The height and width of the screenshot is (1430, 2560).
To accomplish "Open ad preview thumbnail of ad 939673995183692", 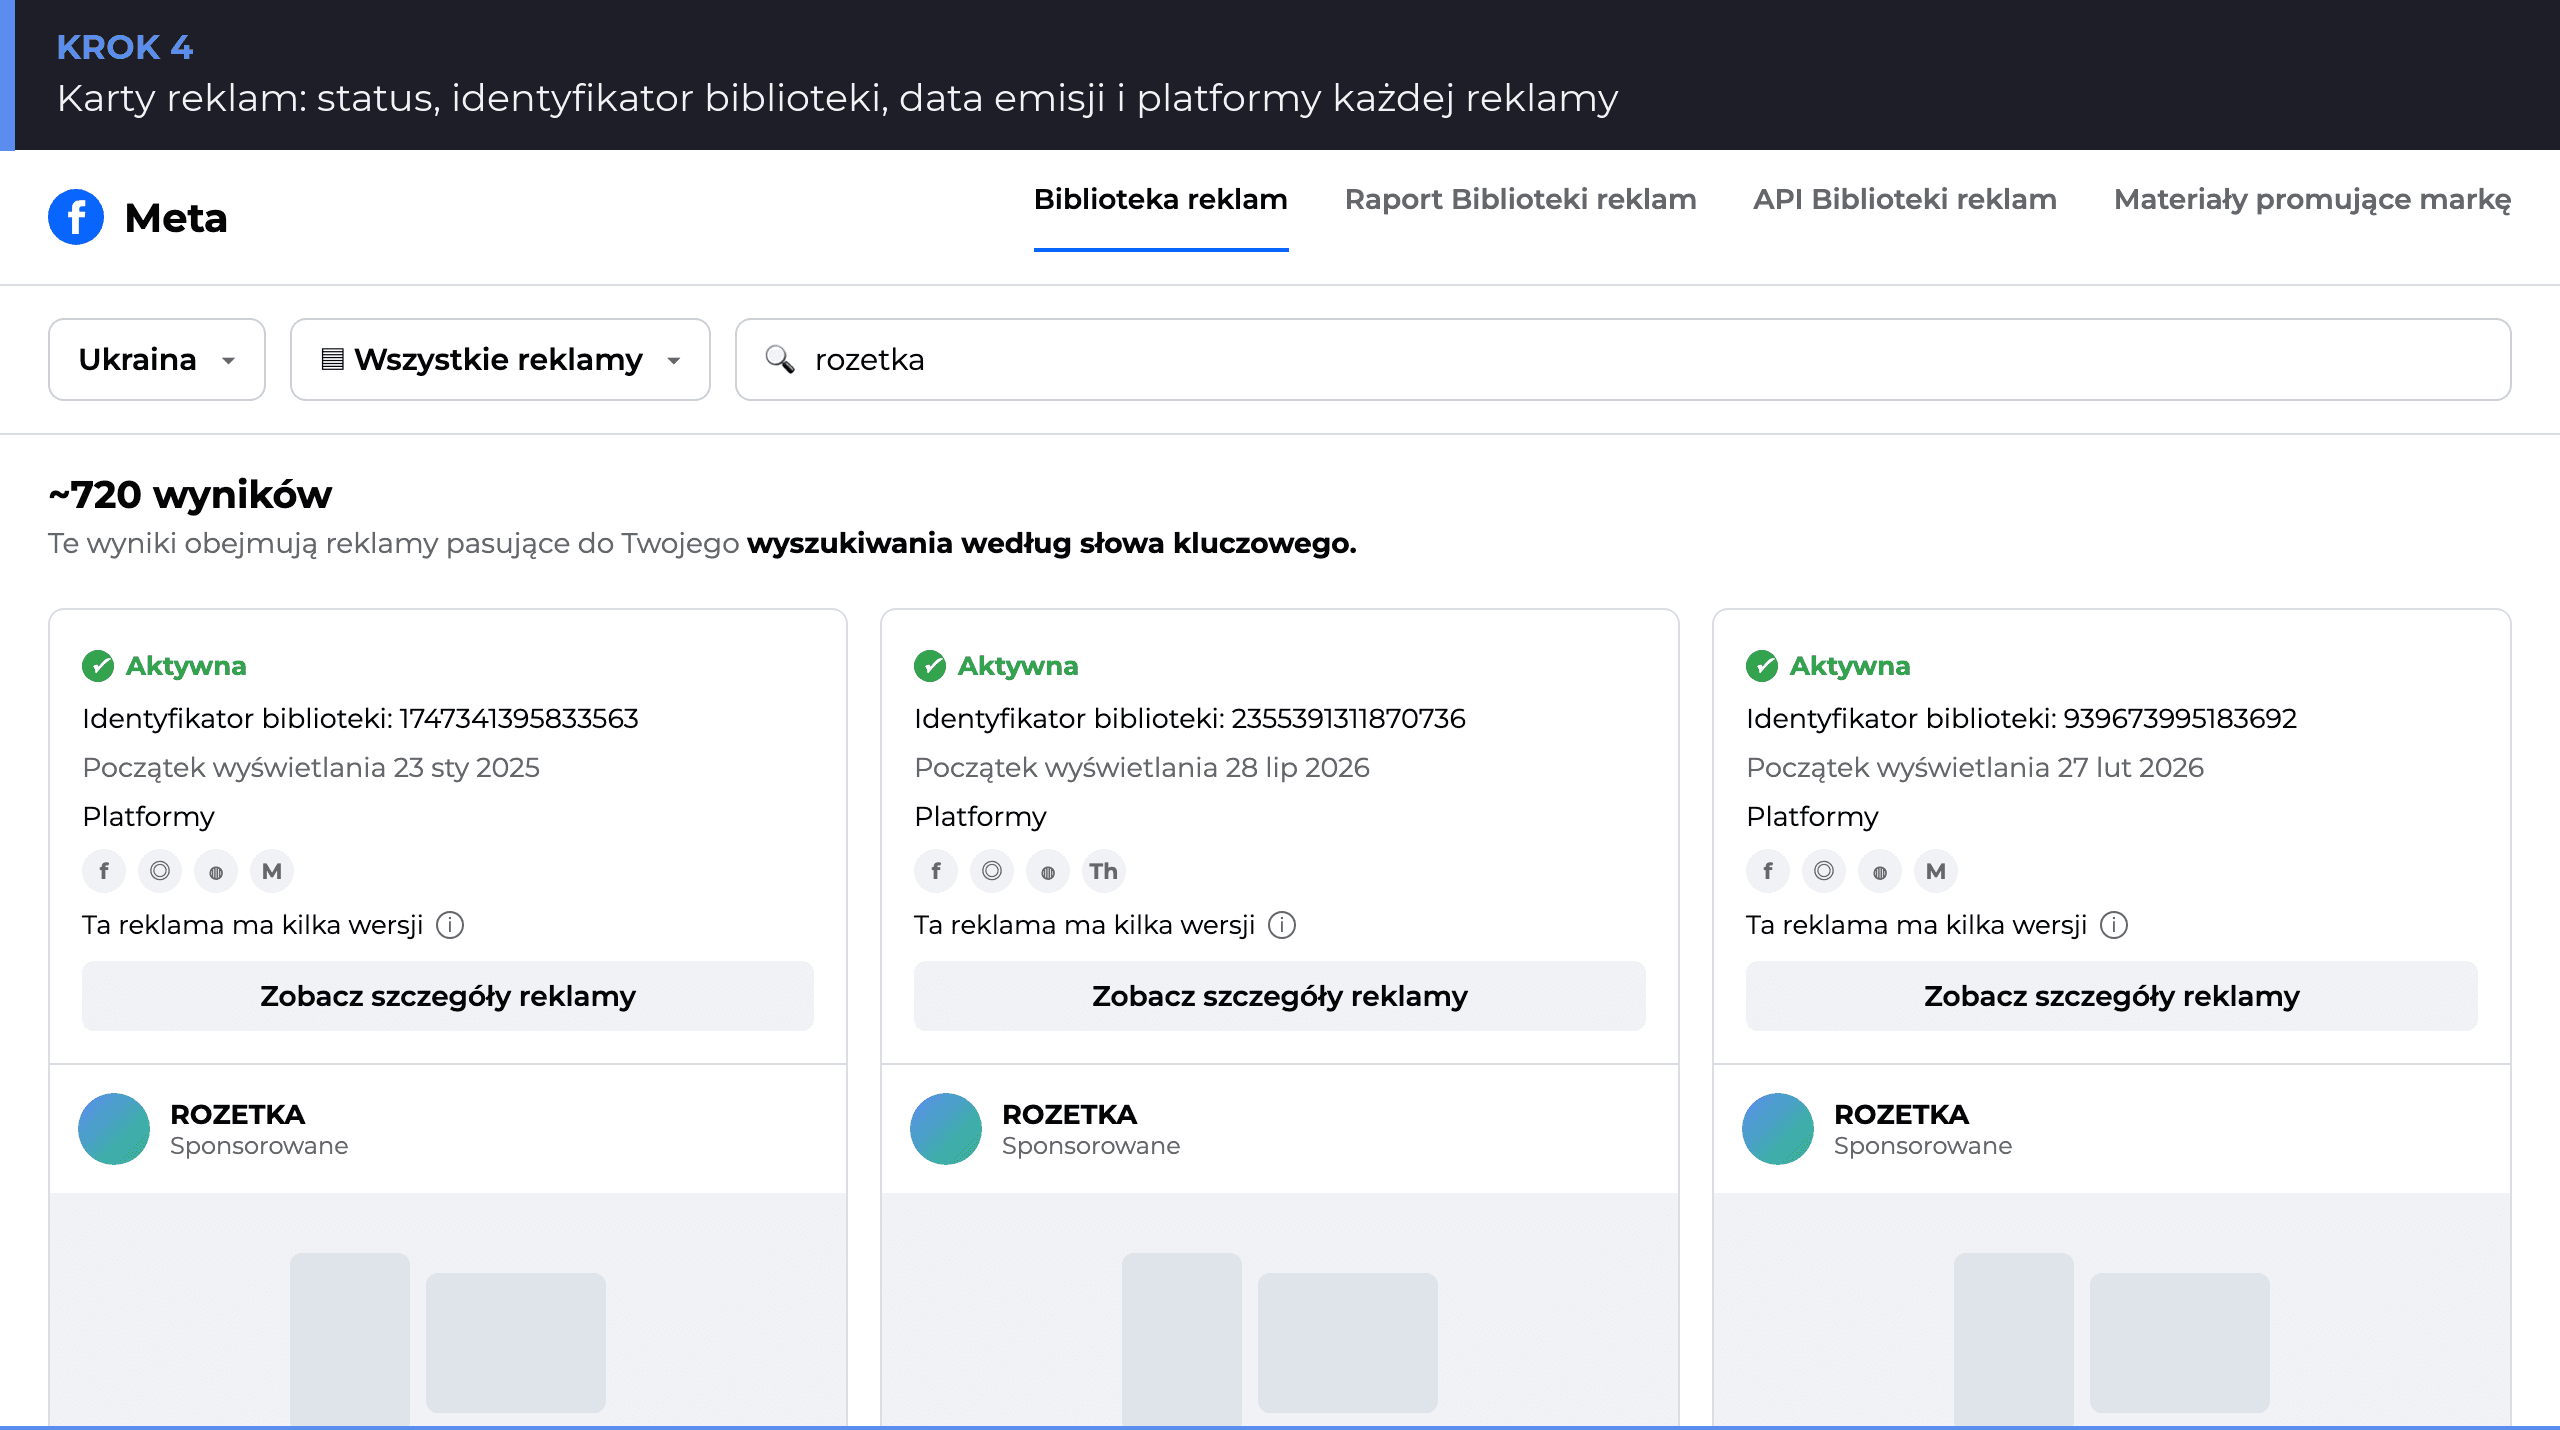I will tap(2112, 1310).
